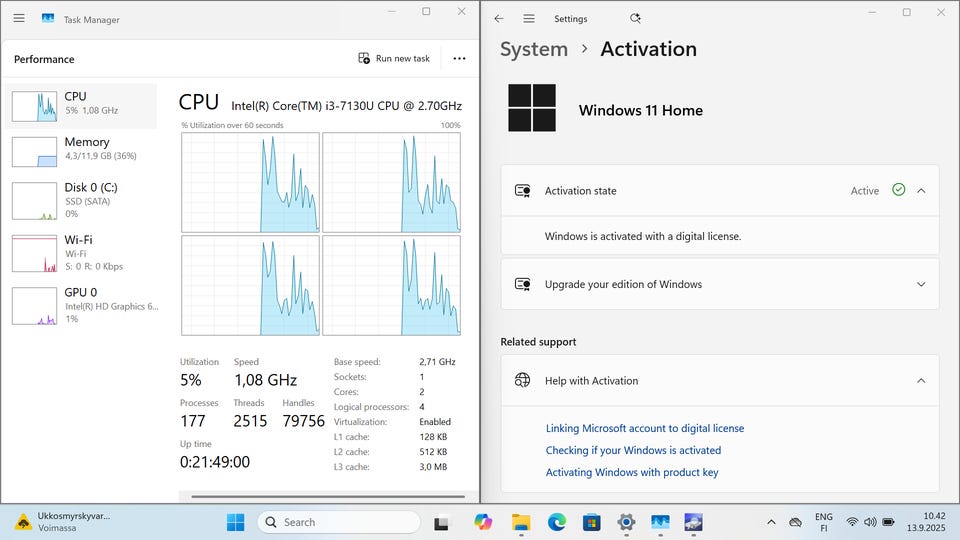Click the CPU mini graph thumbnail
Screen dimensions: 960x540
34,106
